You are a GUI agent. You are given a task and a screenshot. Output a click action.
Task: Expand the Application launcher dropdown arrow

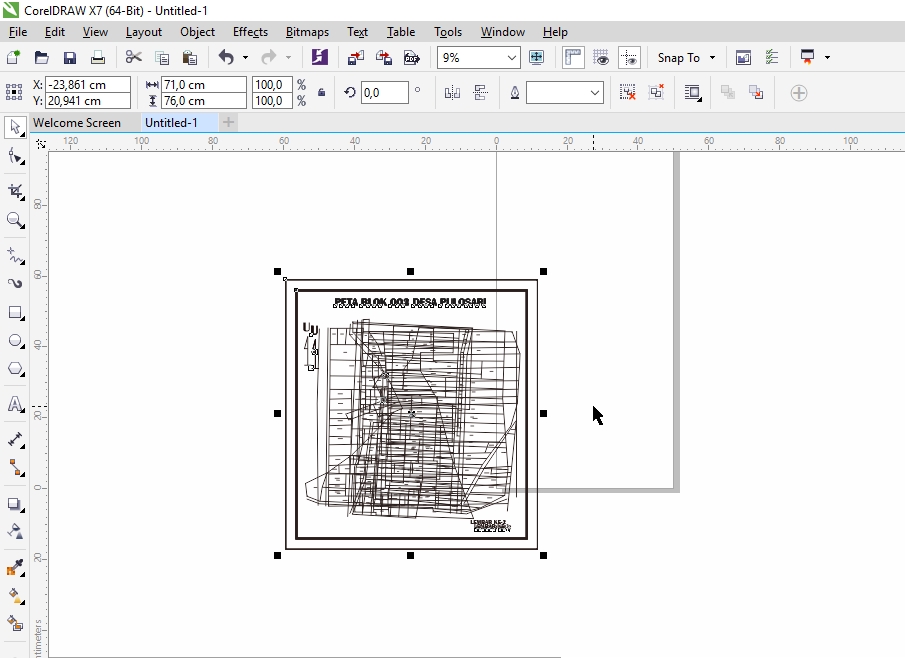[x=827, y=57]
